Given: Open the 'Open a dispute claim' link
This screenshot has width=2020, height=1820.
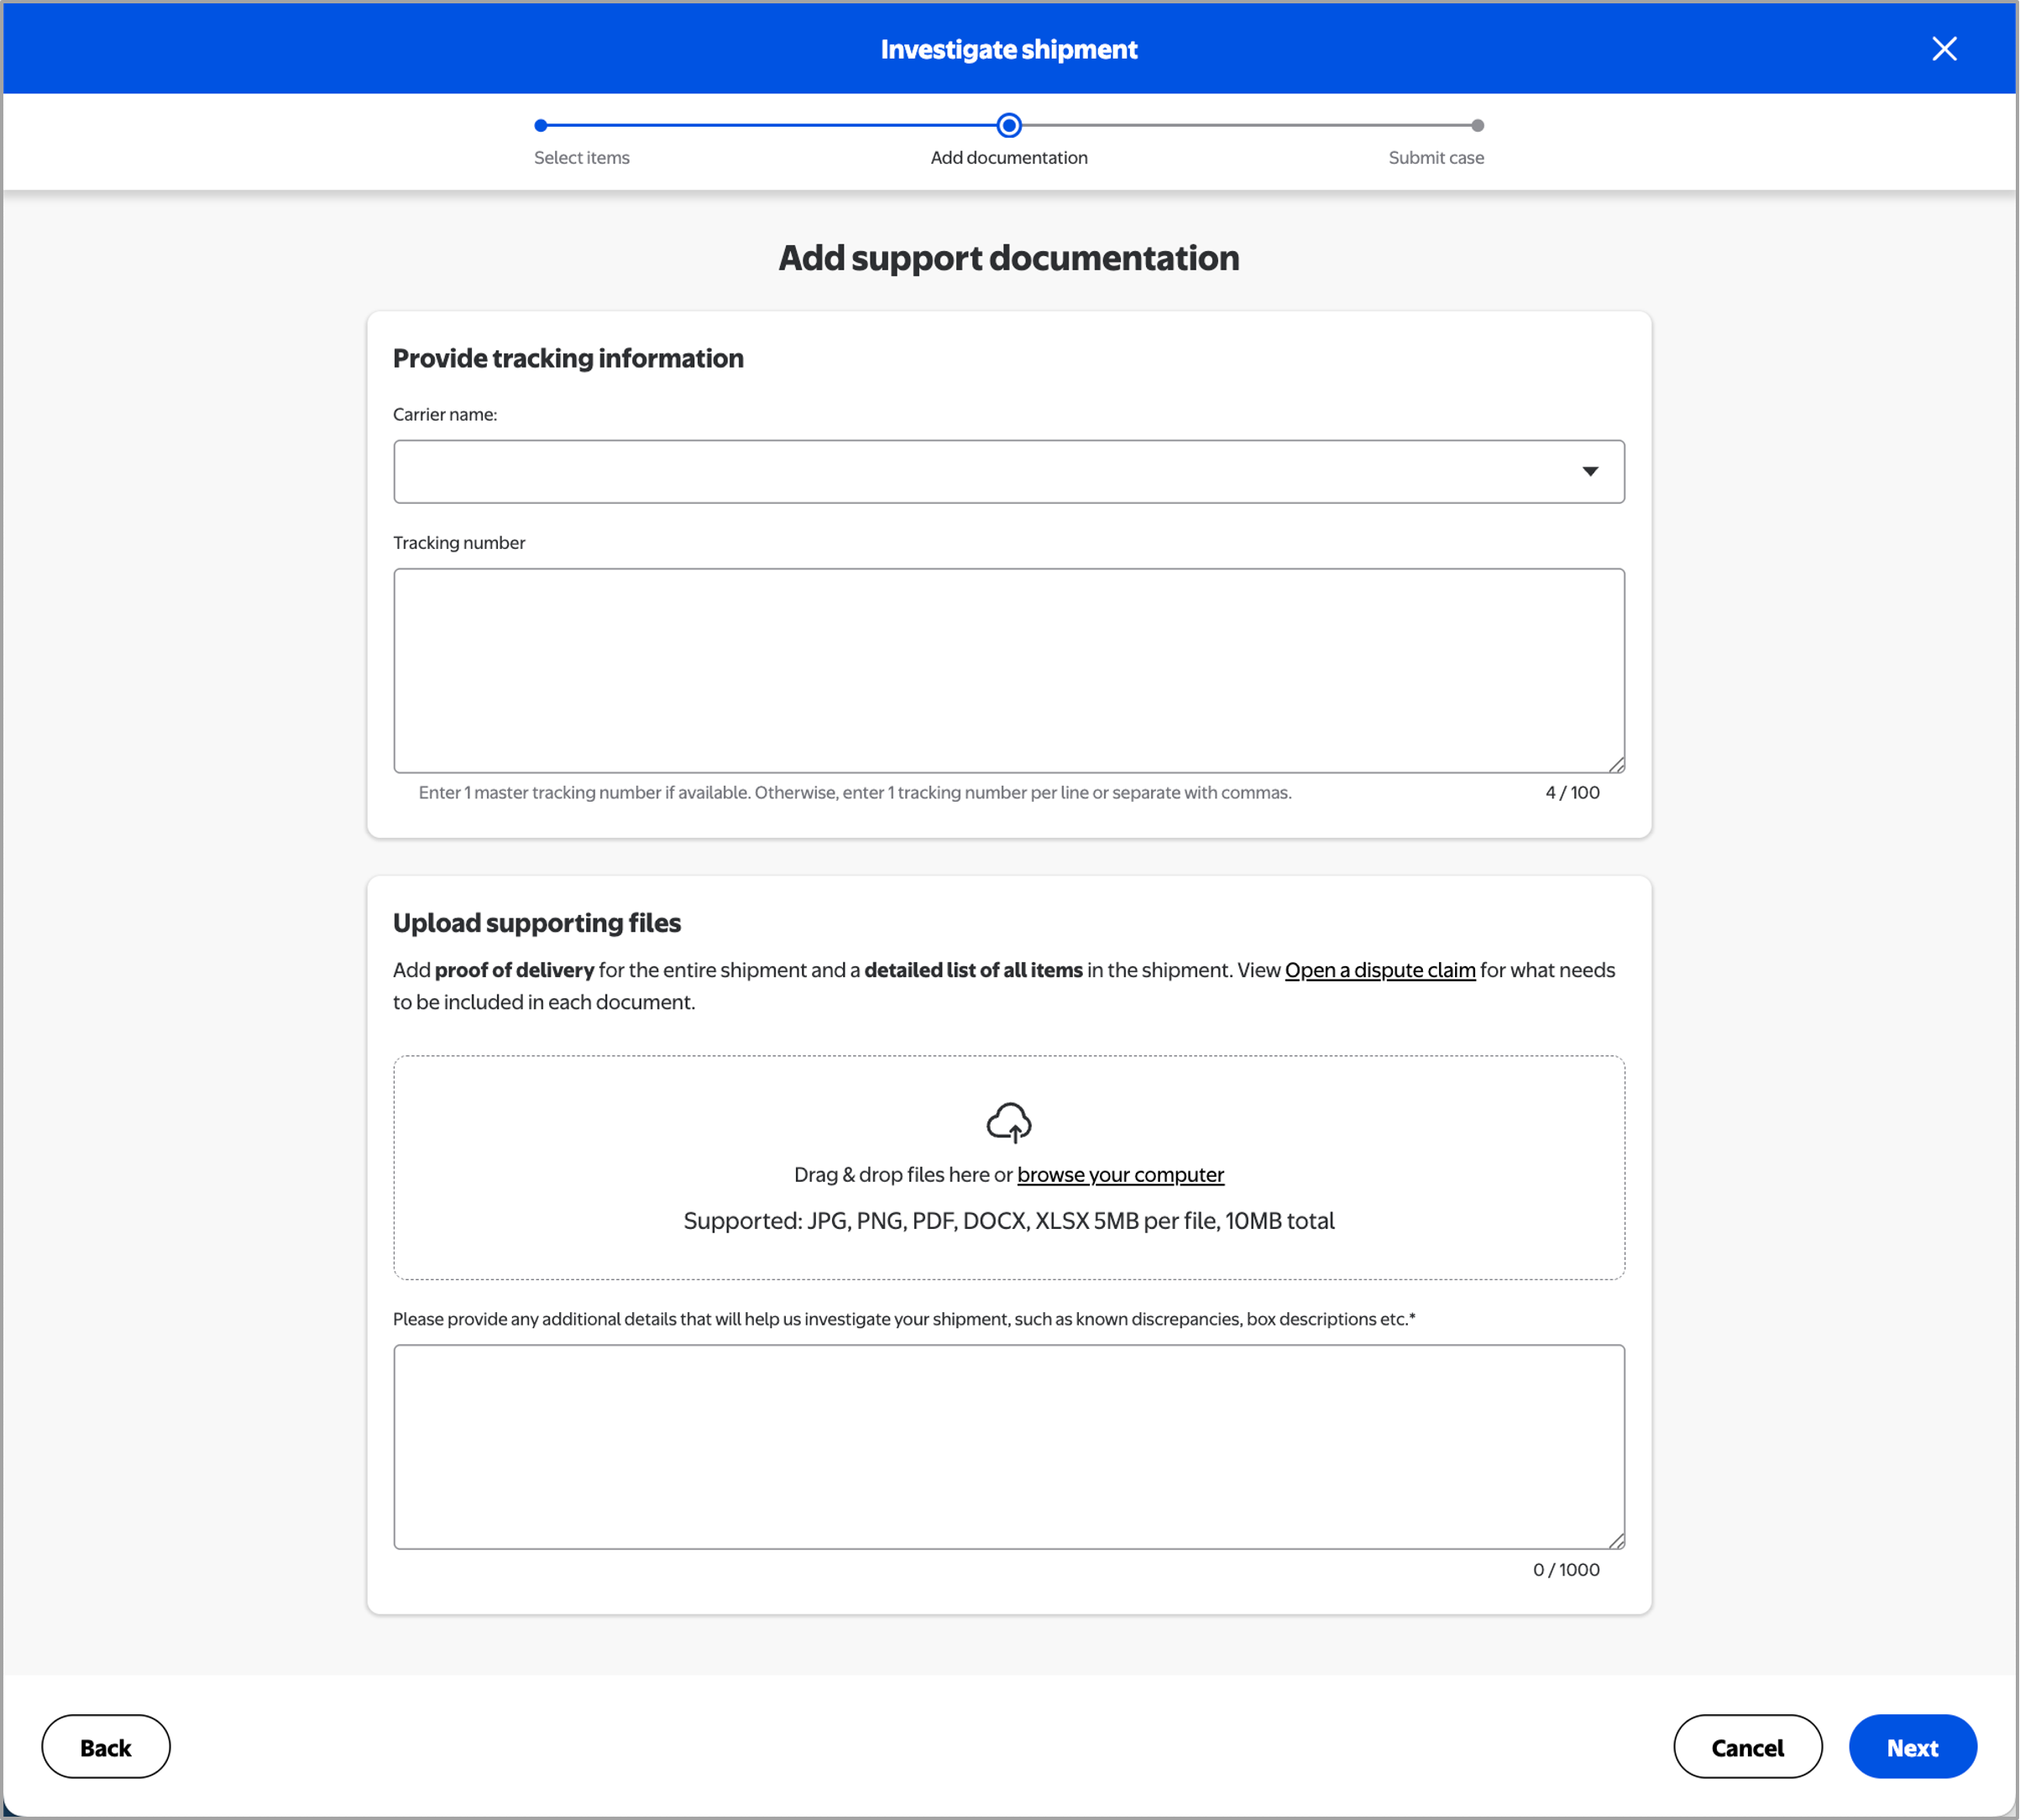Looking at the screenshot, I should (1379, 970).
